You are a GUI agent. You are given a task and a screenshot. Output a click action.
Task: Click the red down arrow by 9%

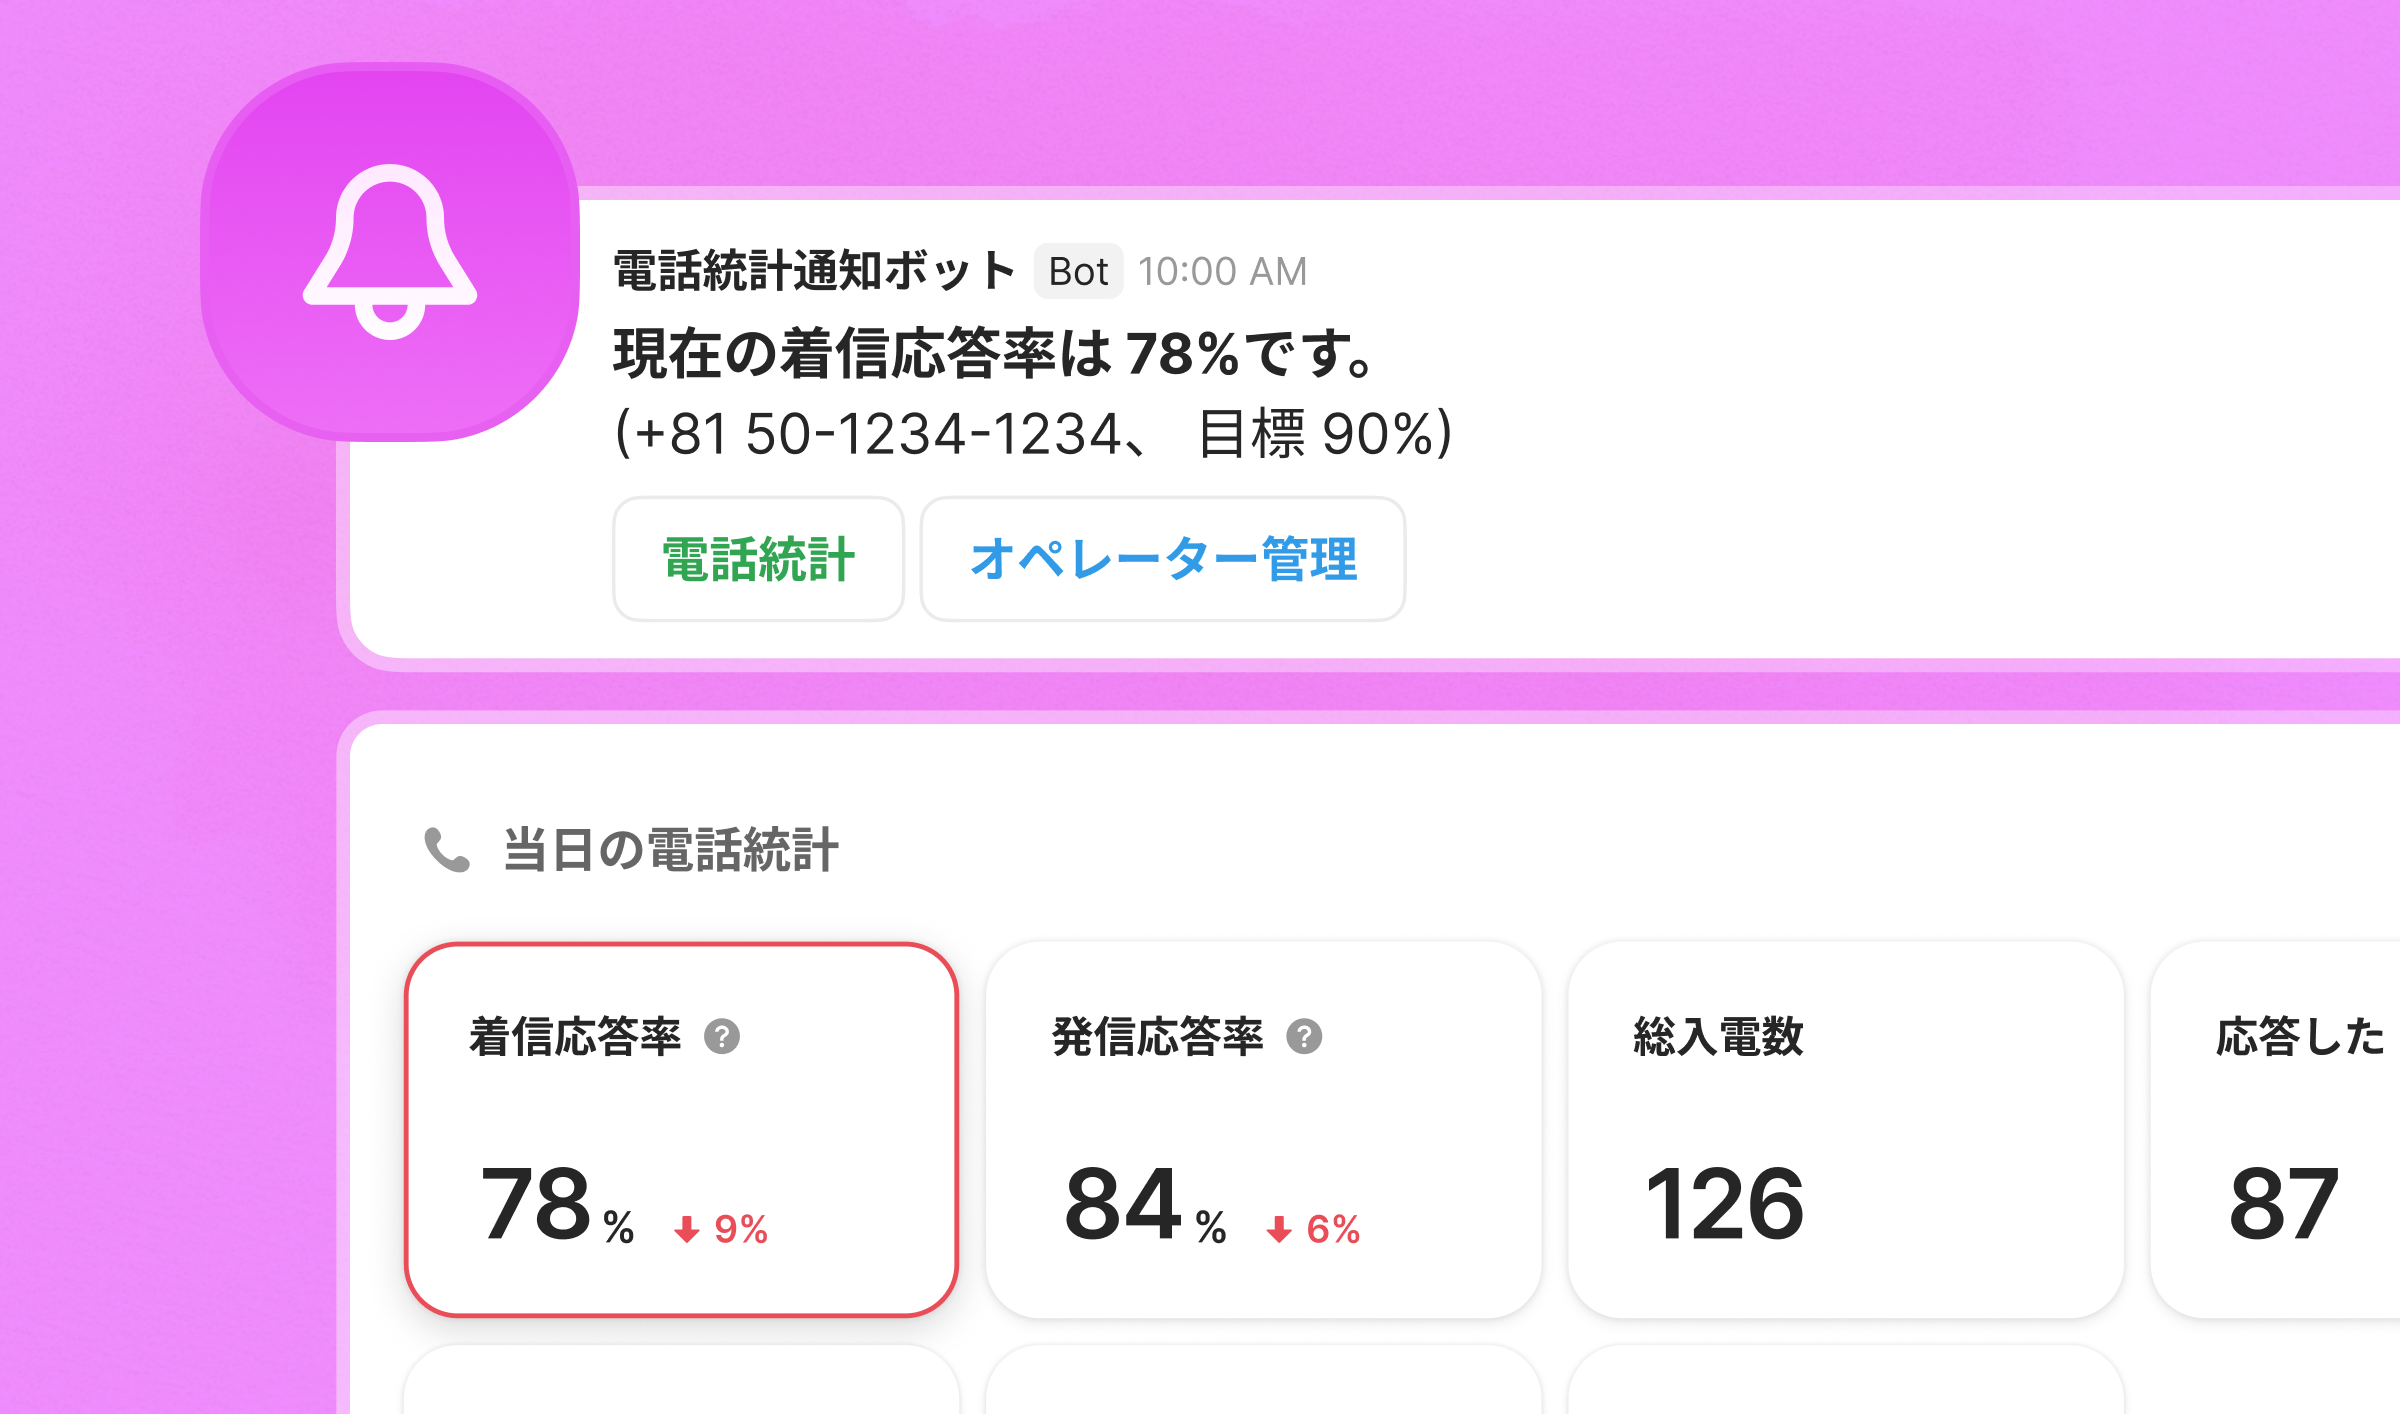tap(686, 1229)
